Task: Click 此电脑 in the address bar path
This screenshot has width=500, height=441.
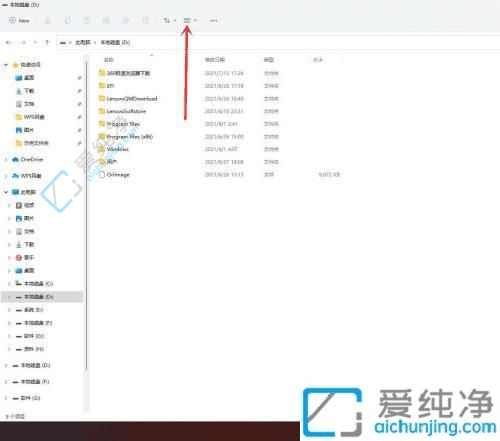Action: [x=83, y=42]
